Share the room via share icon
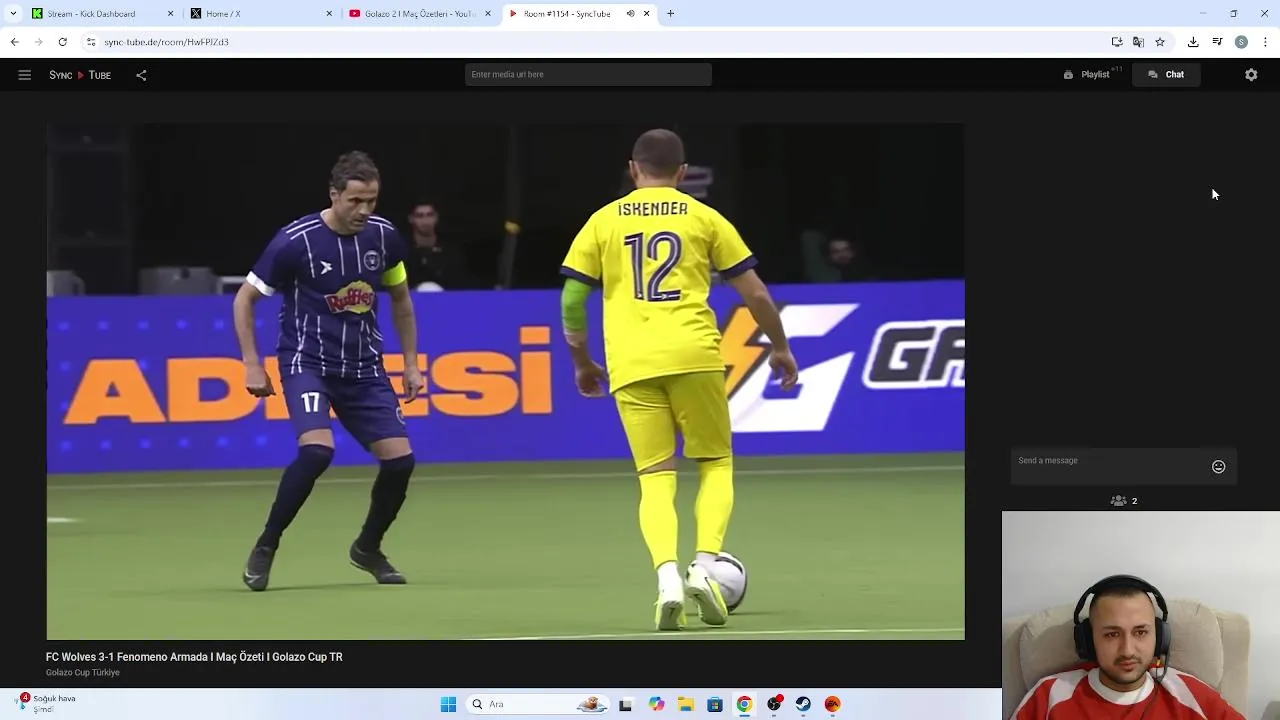 pos(141,75)
